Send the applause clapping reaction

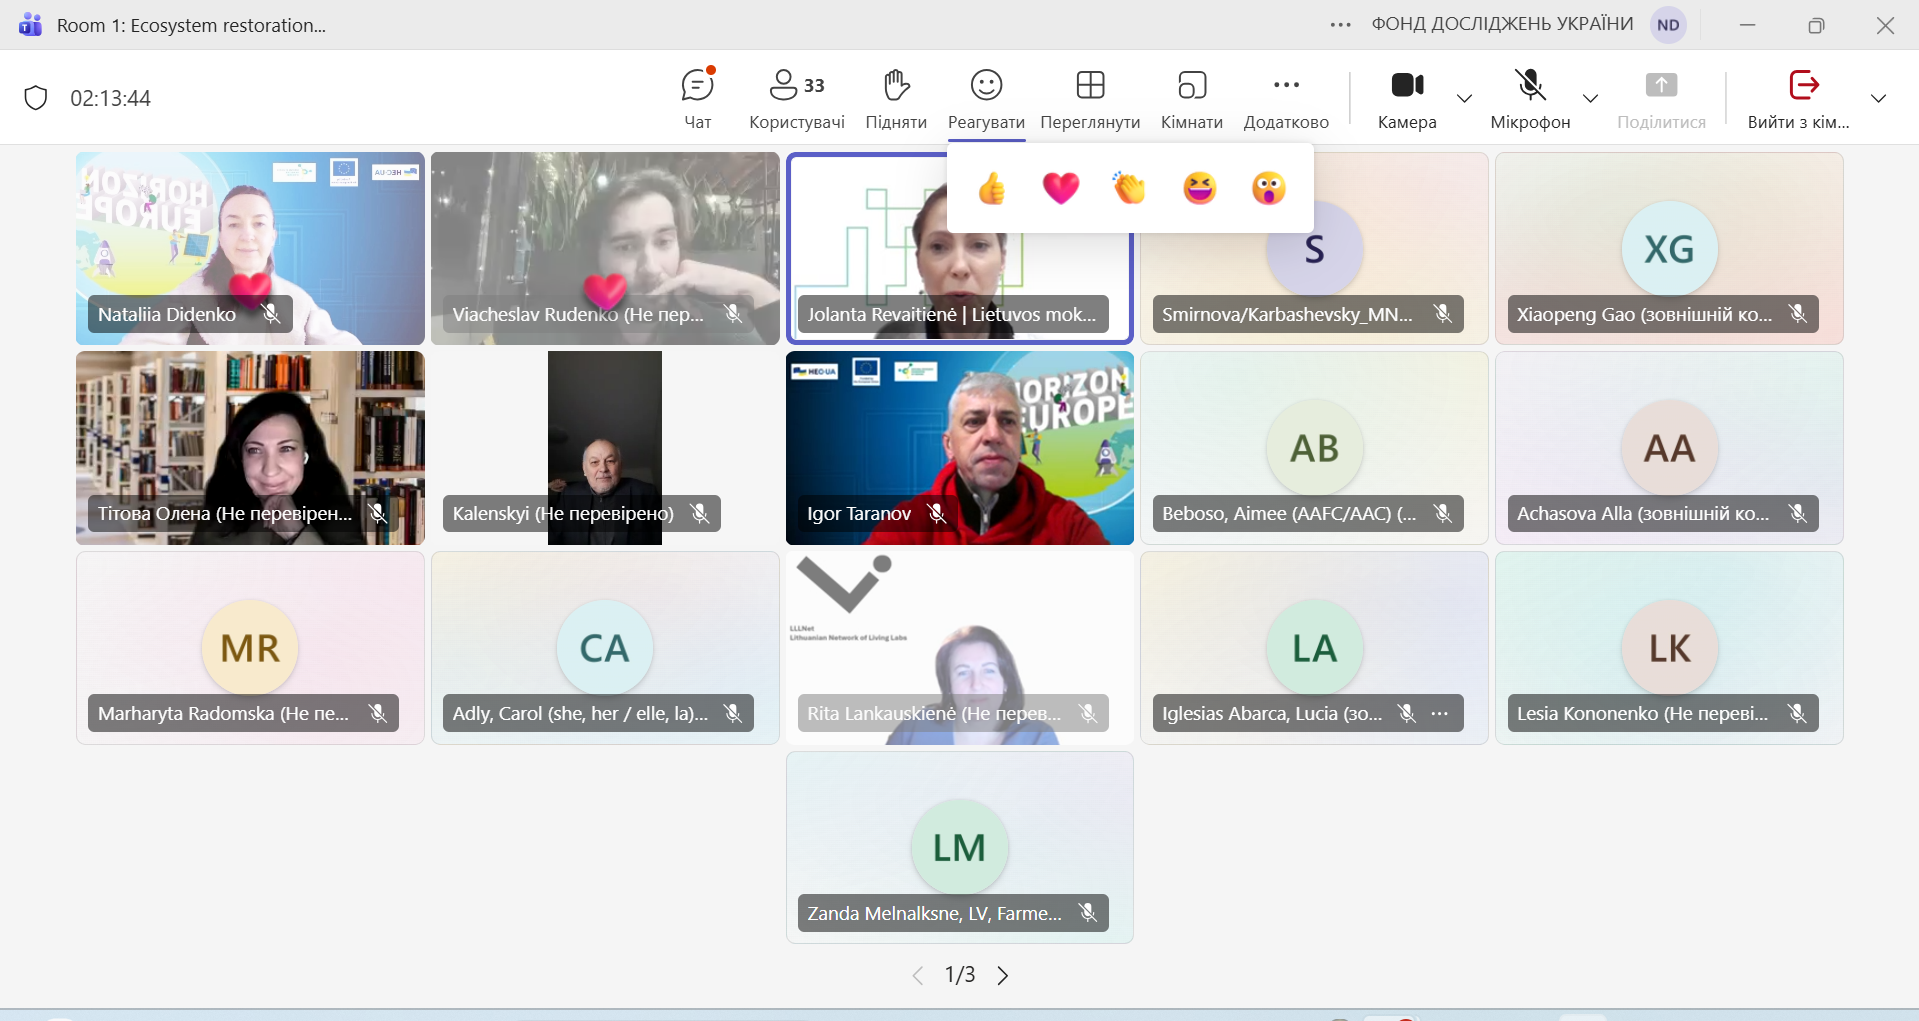tap(1129, 188)
